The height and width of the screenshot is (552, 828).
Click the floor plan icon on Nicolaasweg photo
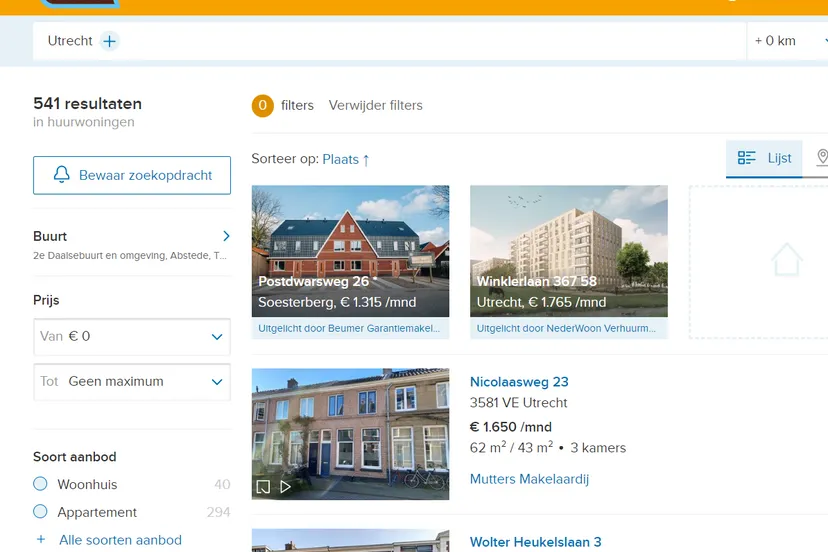(264, 487)
